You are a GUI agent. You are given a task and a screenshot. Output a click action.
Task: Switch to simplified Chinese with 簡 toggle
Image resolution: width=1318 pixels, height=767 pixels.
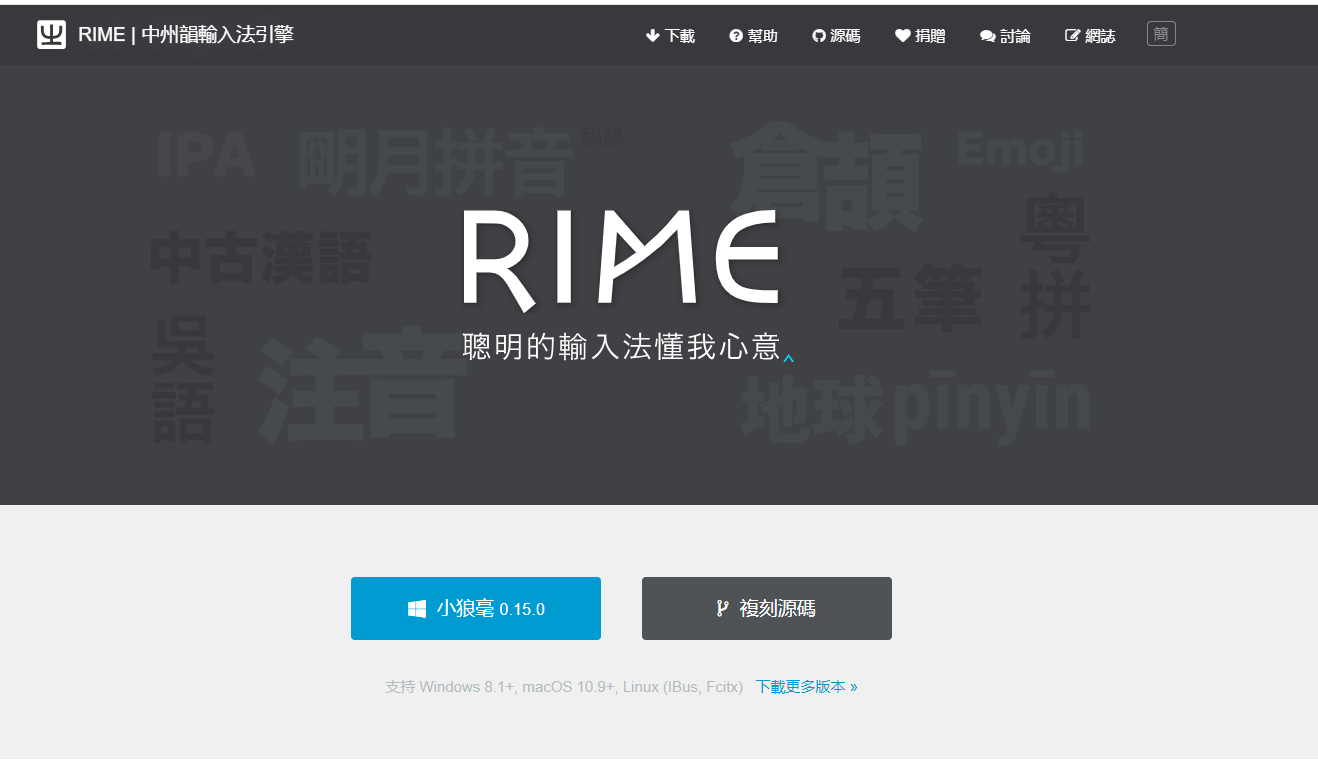tap(1161, 34)
